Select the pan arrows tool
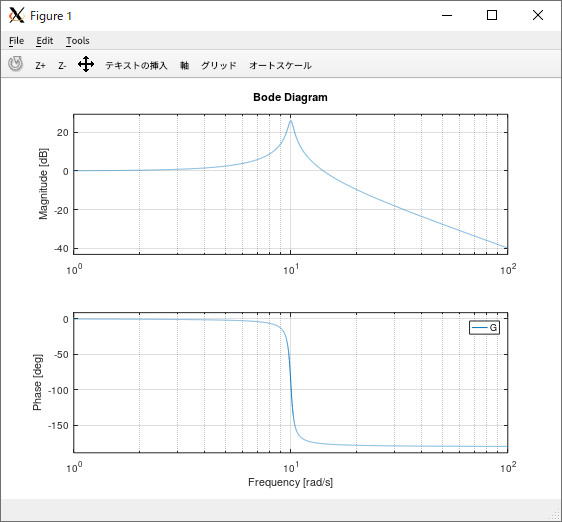This screenshot has width=562, height=522. click(x=86, y=65)
